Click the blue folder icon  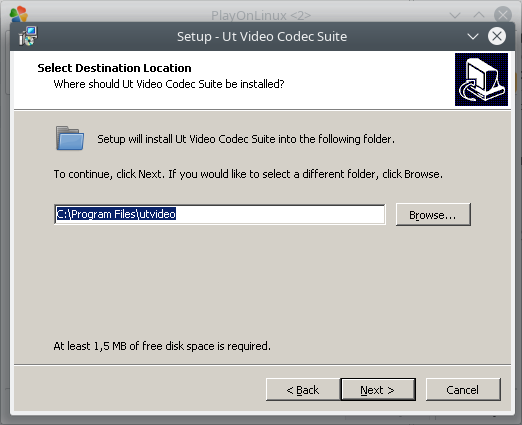coord(70,138)
